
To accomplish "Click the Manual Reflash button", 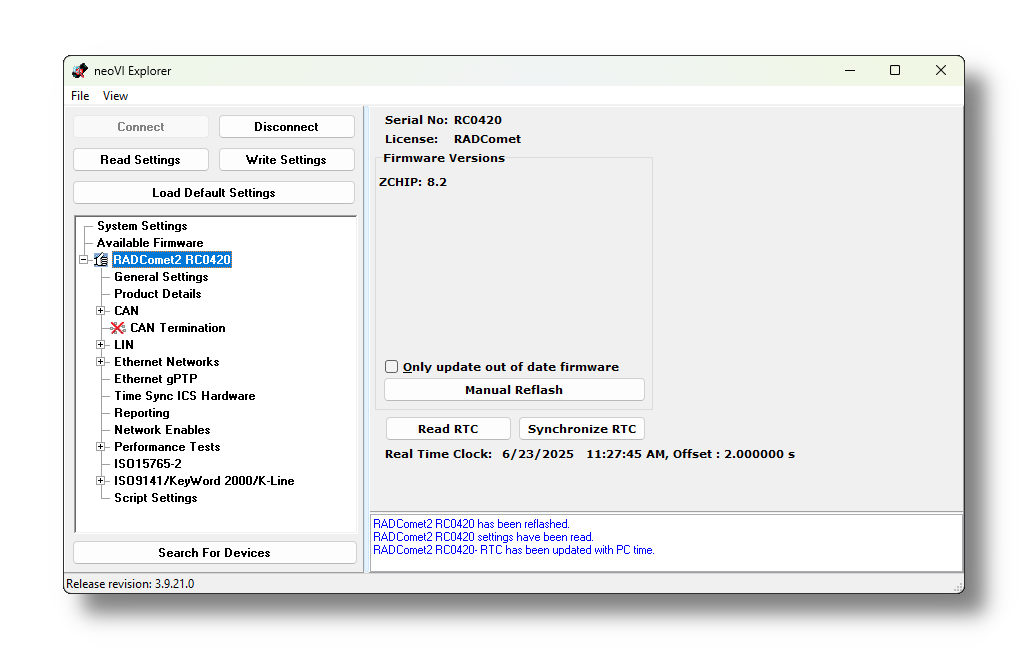I will pyautogui.click(x=514, y=389).
